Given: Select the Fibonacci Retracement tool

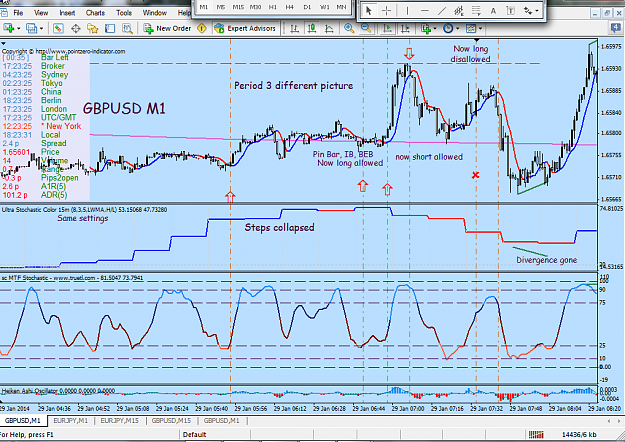Looking at the screenshot, I should [476, 11].
